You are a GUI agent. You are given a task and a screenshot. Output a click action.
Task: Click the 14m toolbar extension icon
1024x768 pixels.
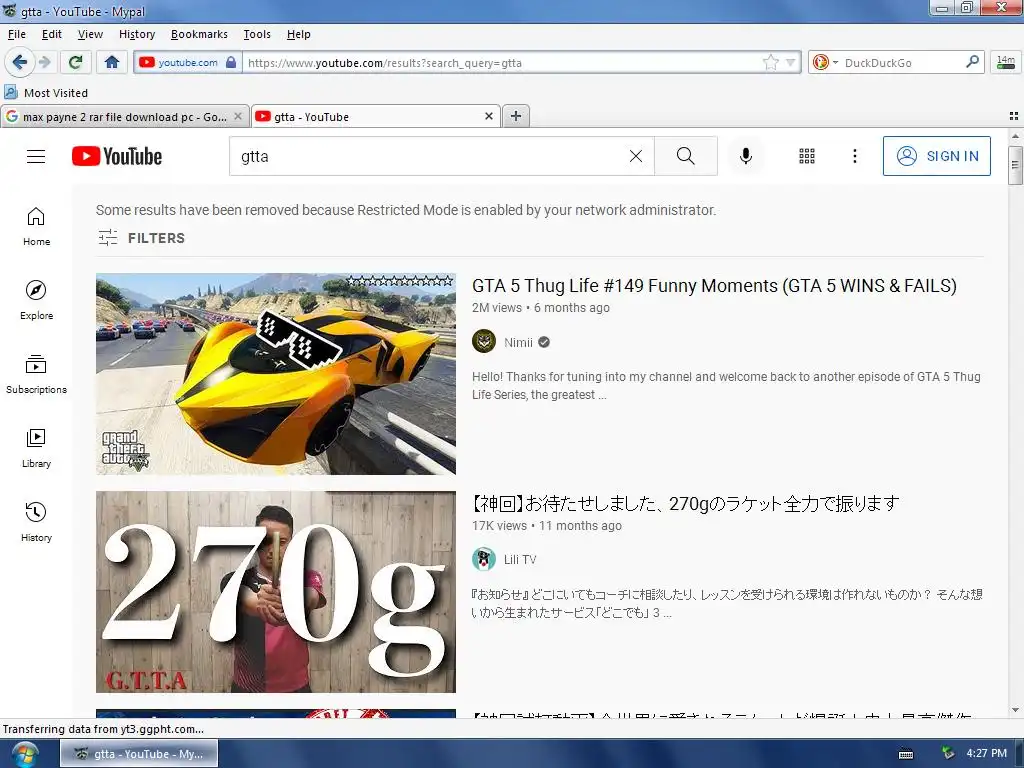[1006, 63]
